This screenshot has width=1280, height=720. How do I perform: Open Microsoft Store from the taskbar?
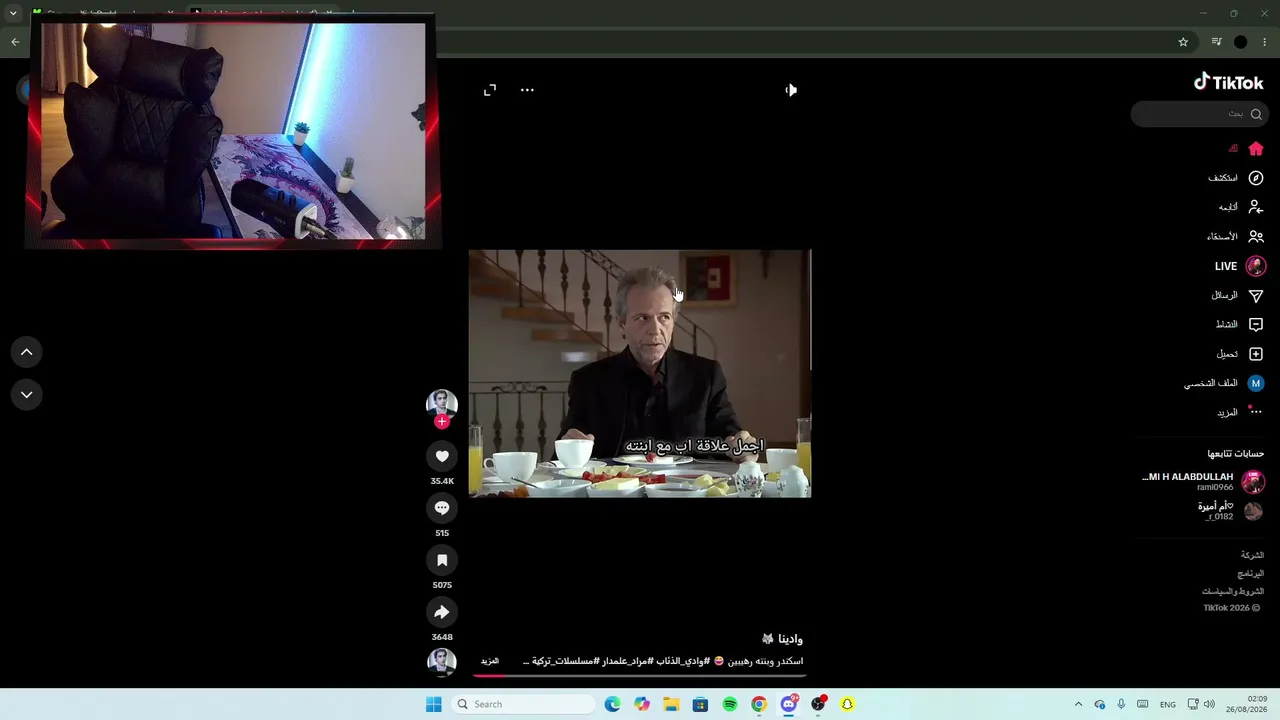(700, 704)
